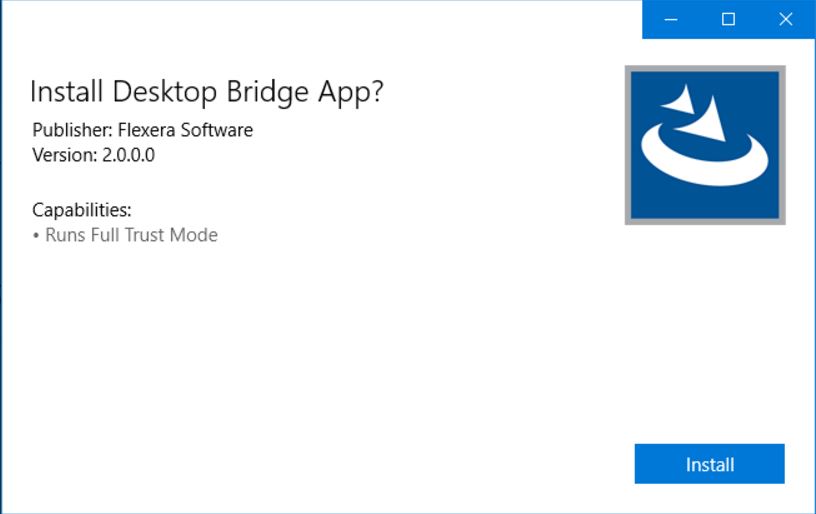Viewport: 816px width, 514px height.
Task: Click the gray border framing the app logo
Action: (629, 145)
